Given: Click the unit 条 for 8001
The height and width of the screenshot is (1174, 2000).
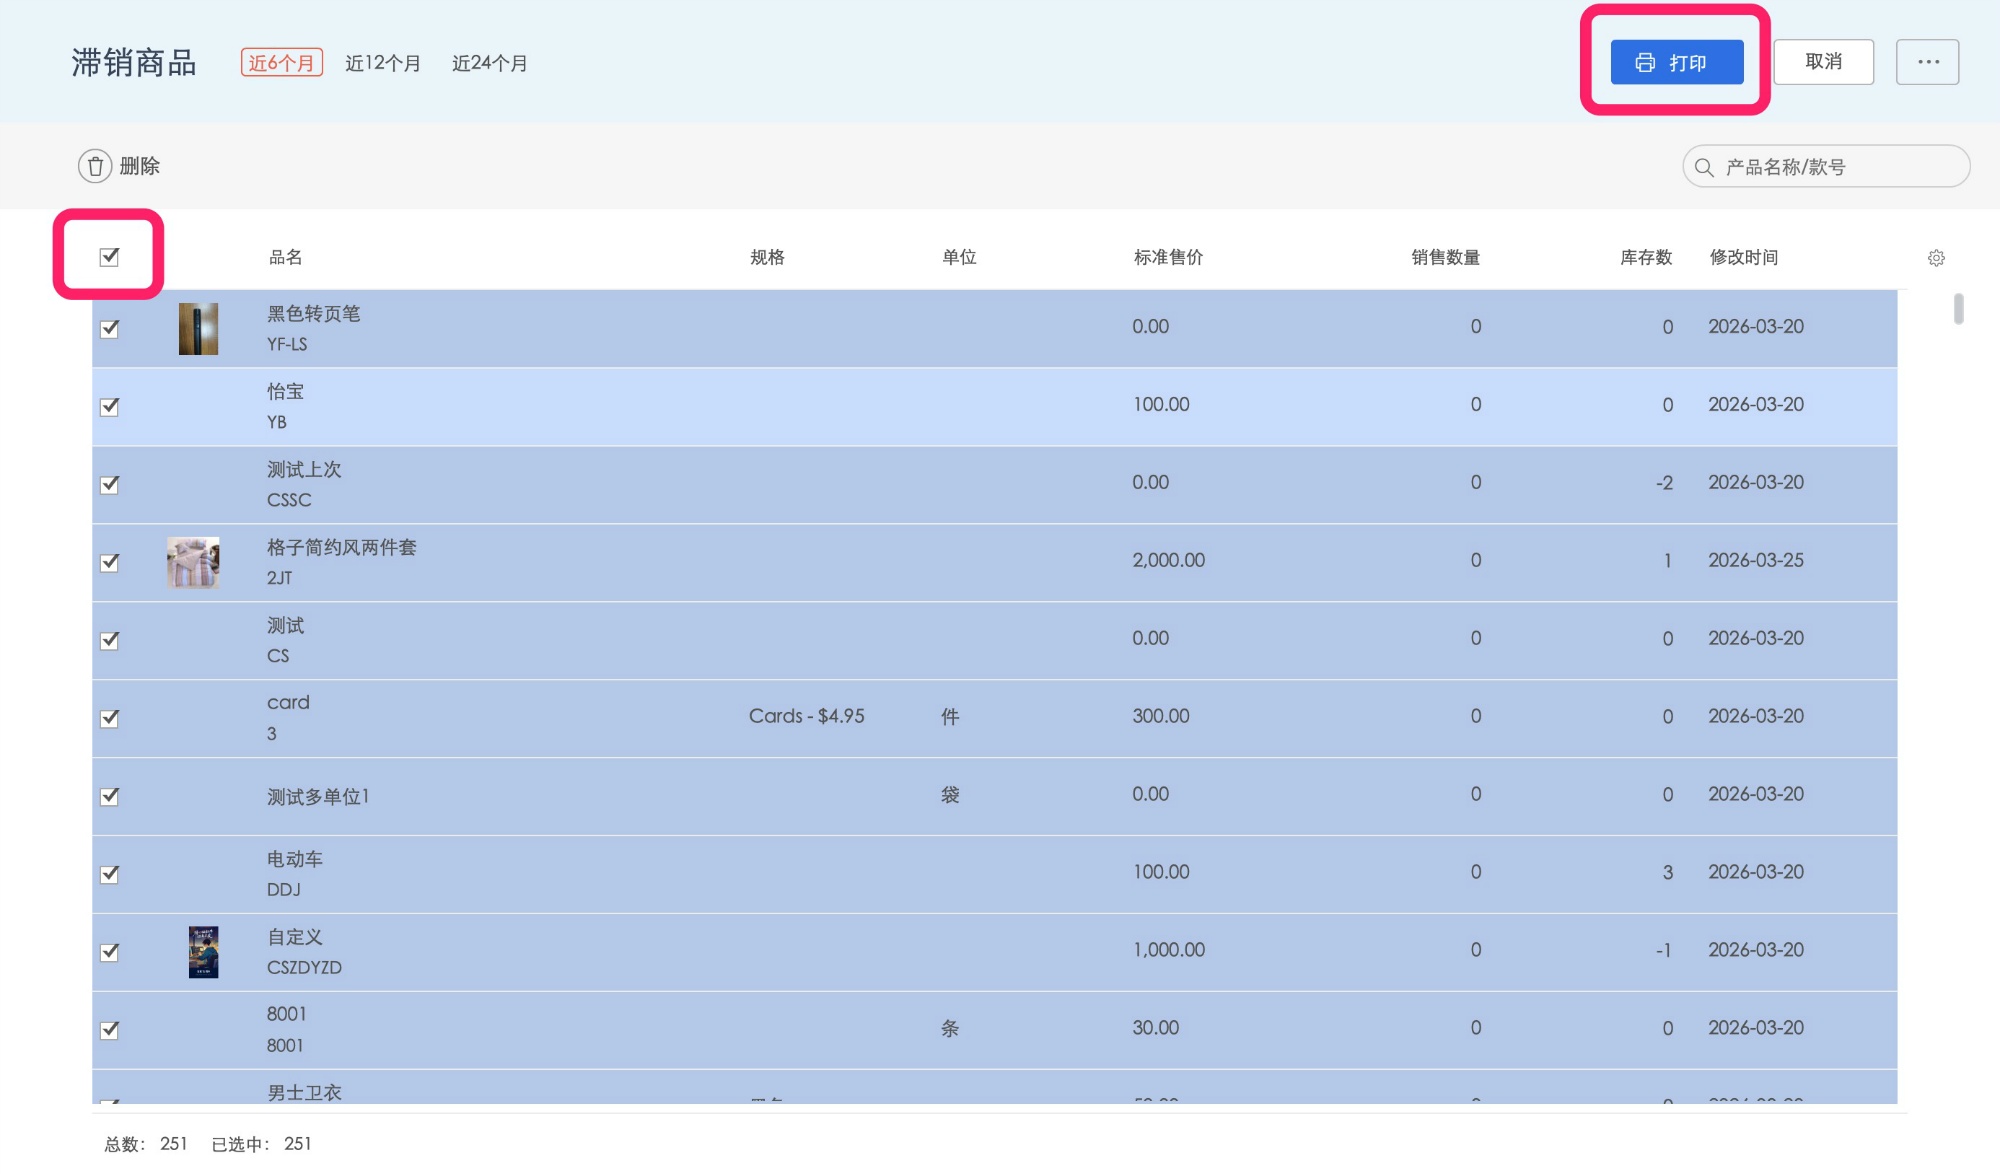Looking at the screenshot, I should [x=950, y=1029].
